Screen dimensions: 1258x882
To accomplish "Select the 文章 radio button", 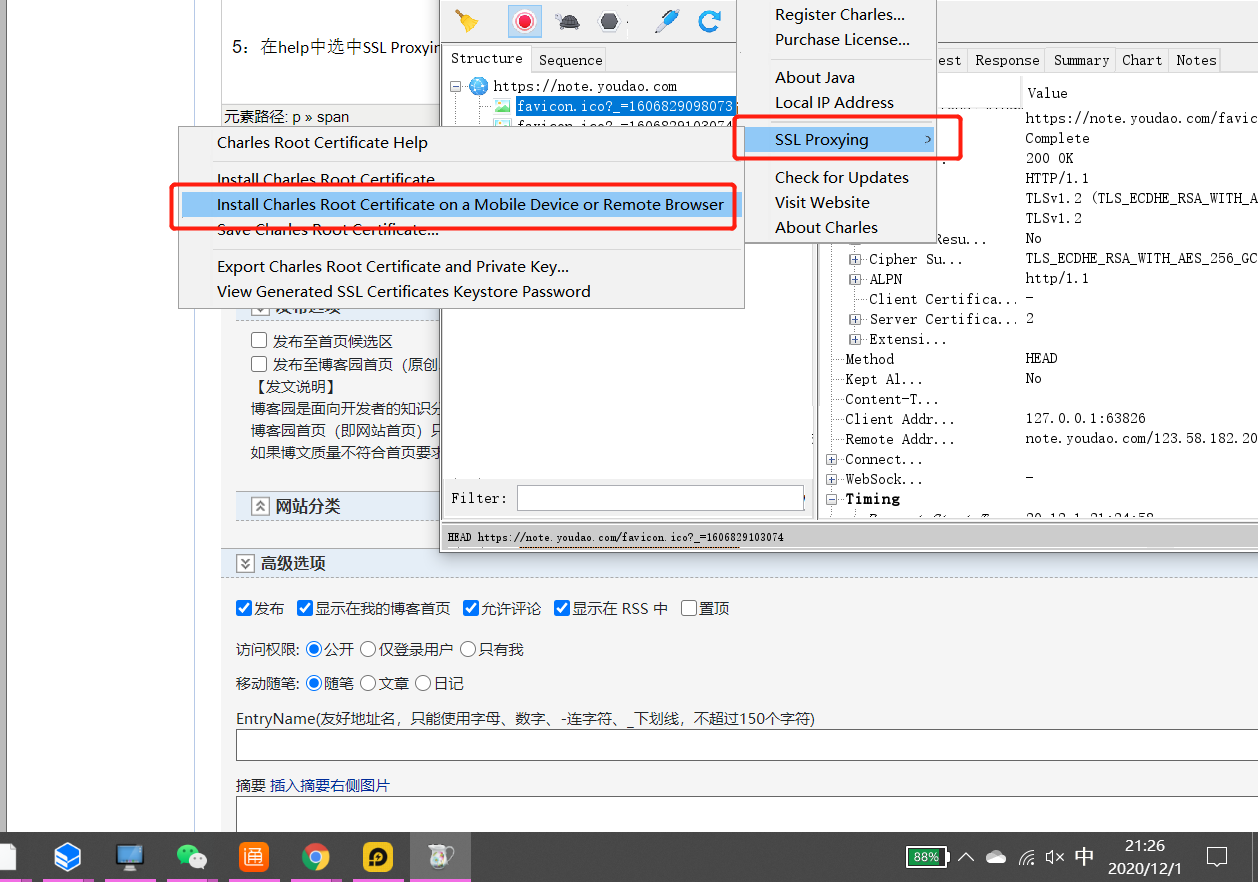I will coord(367,683).
